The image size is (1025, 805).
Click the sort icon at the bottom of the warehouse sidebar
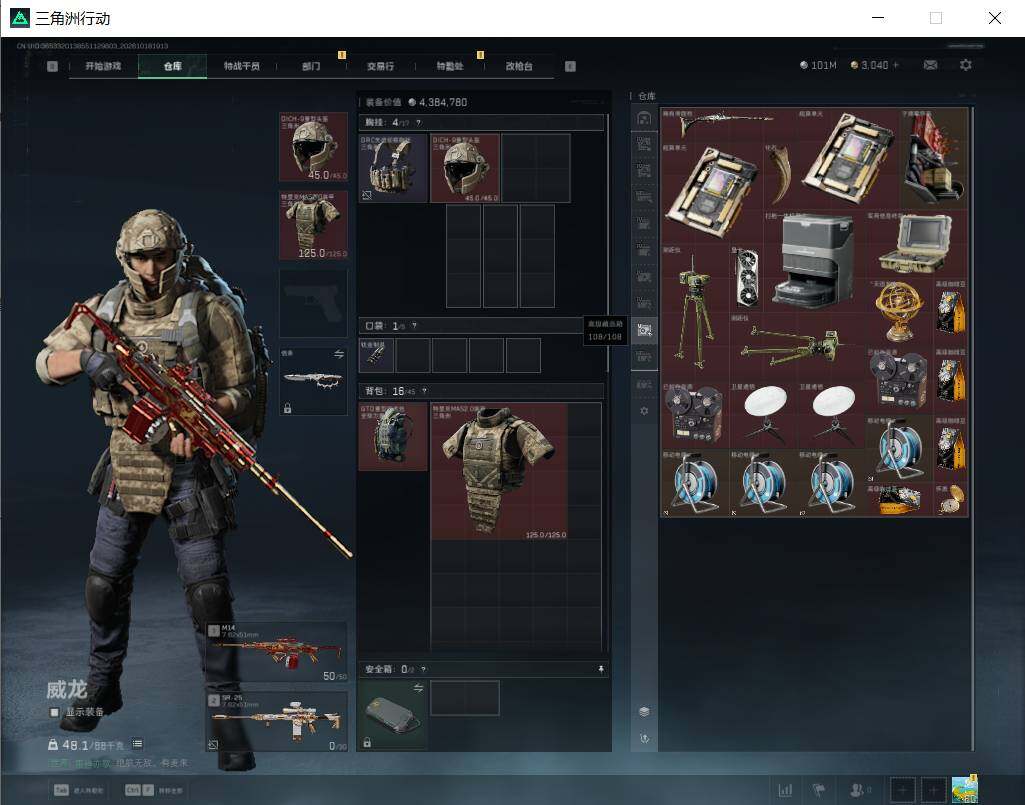pyautogui.click(x=644, y=738)
